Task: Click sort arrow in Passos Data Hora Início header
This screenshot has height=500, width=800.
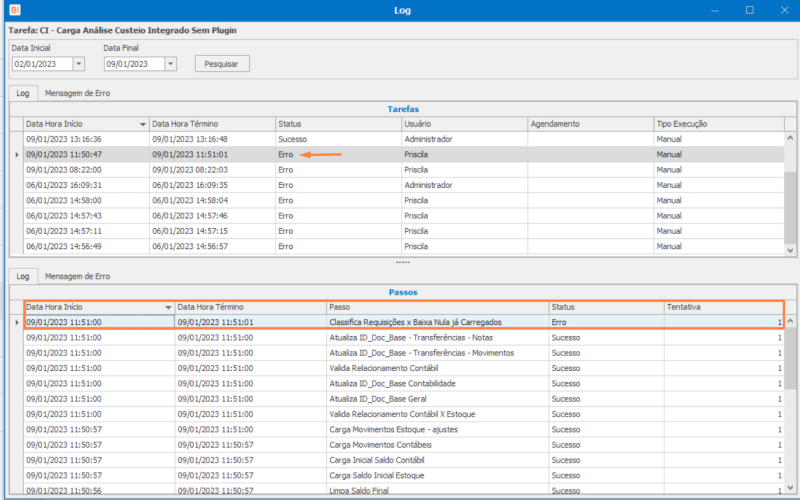Action: [x=168, y=307]
